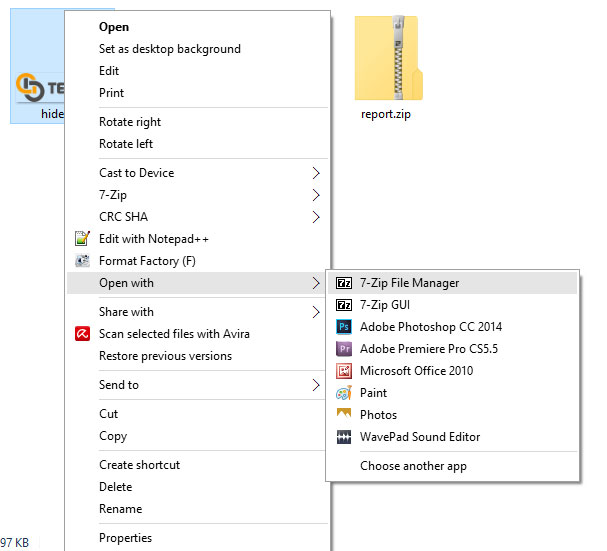Choose Delete in the context menu
The width and height of the screenshot is (607, 551).
[197, 487]
